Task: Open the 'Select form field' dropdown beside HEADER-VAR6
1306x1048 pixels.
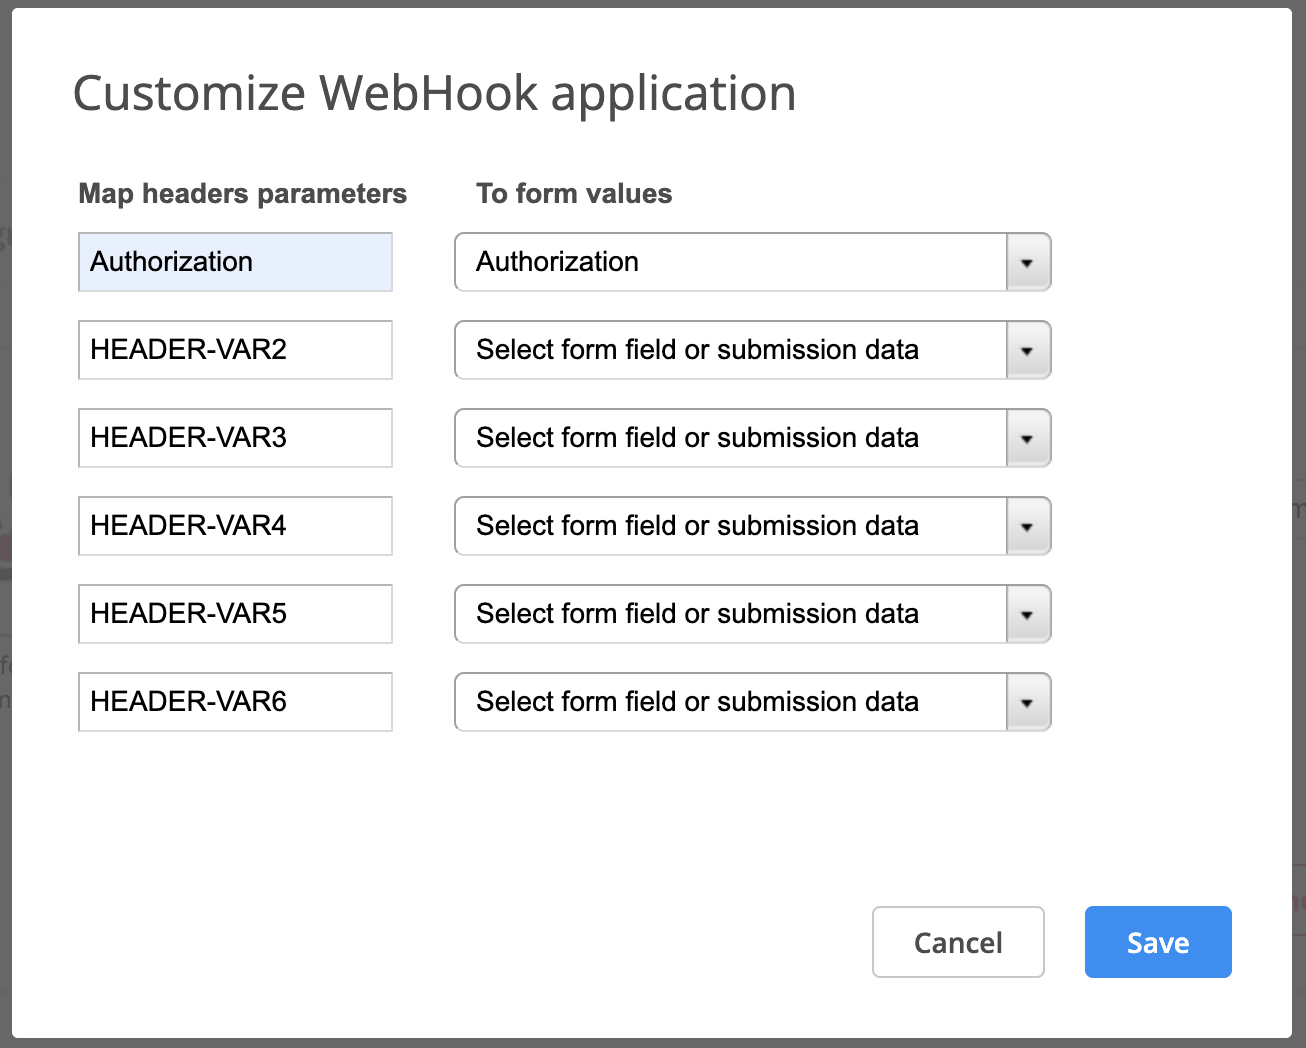Action: tap(730, 703)
